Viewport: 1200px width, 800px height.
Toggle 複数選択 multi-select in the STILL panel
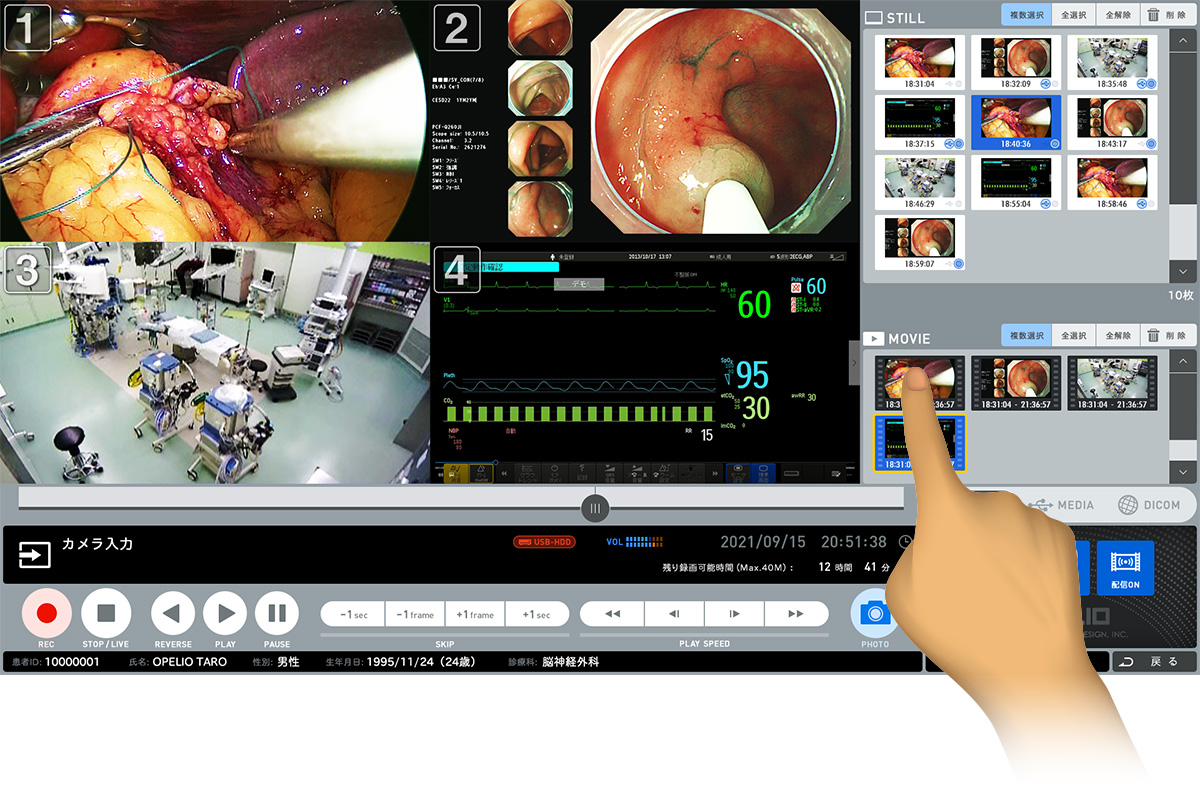(1025, 14)
